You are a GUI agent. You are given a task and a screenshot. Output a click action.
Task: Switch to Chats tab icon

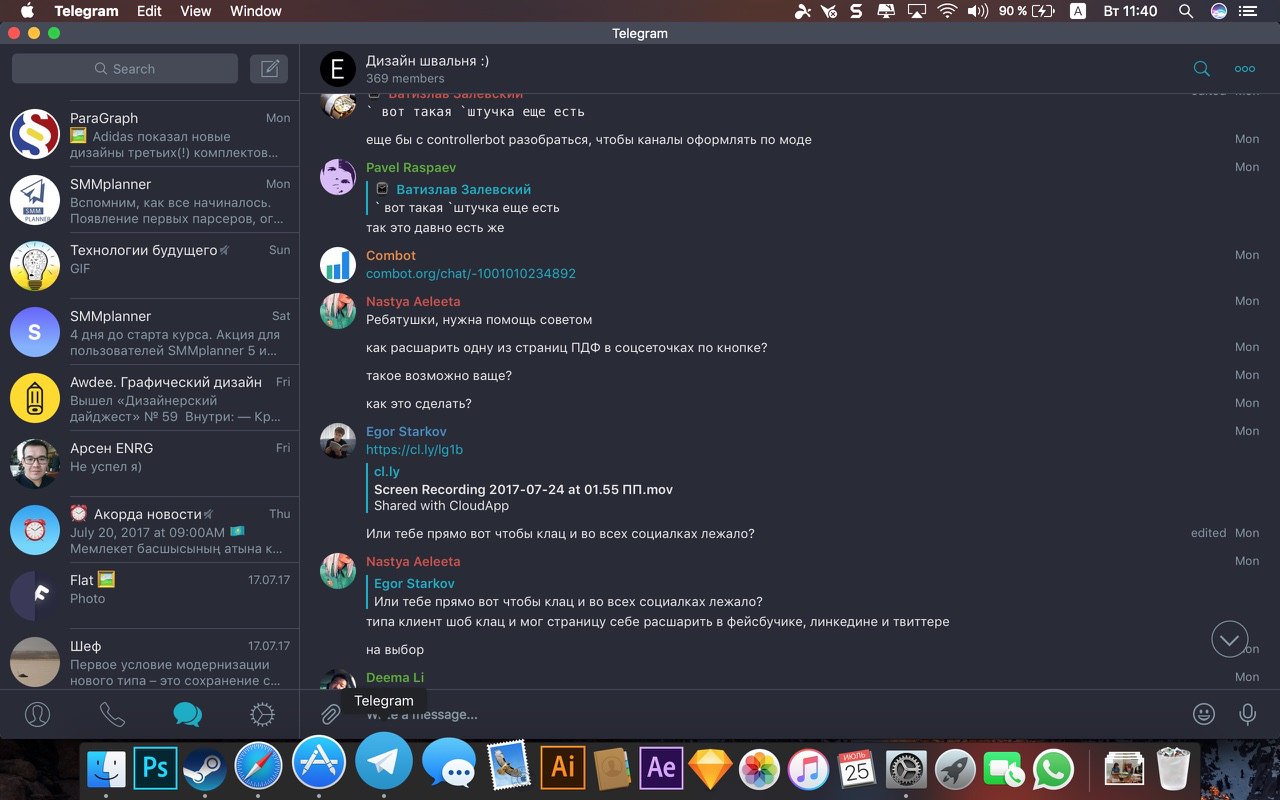(187, 714)
